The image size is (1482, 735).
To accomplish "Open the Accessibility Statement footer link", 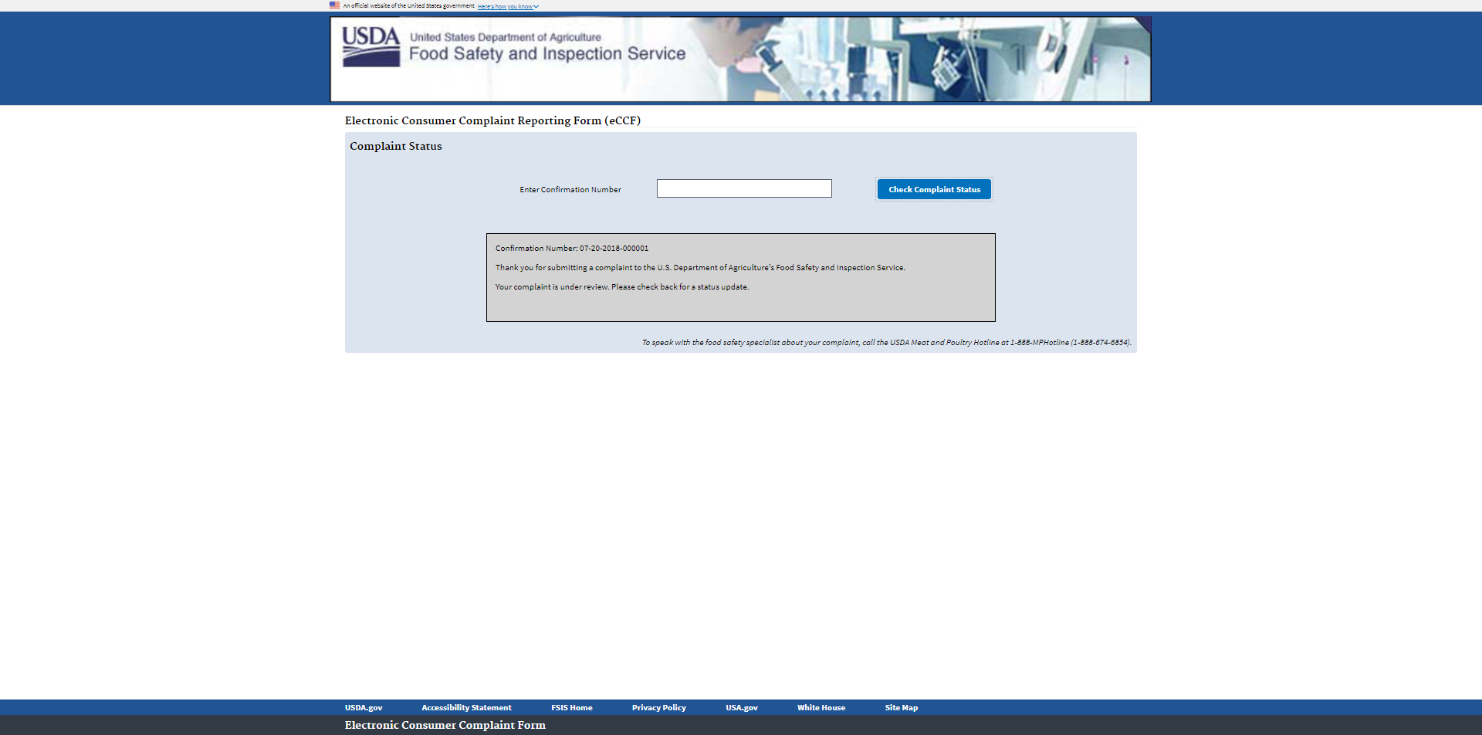I will [466, 708].
